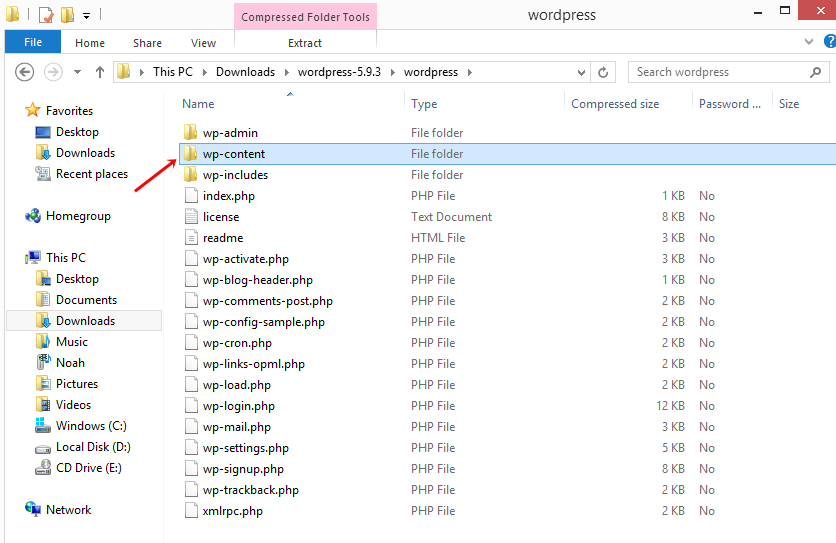Viewport: 836px width, 543px height.
Task: Expand the breadcrumb arrow after Downloads
Action: pyautogui.click(x=286, y=72)
